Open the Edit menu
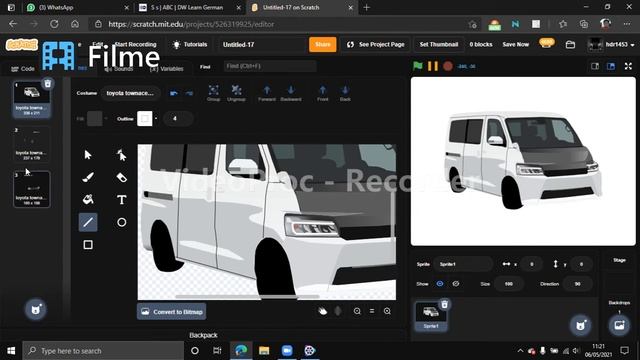Viewport: 640px width, 360px height. click(98, 44)
